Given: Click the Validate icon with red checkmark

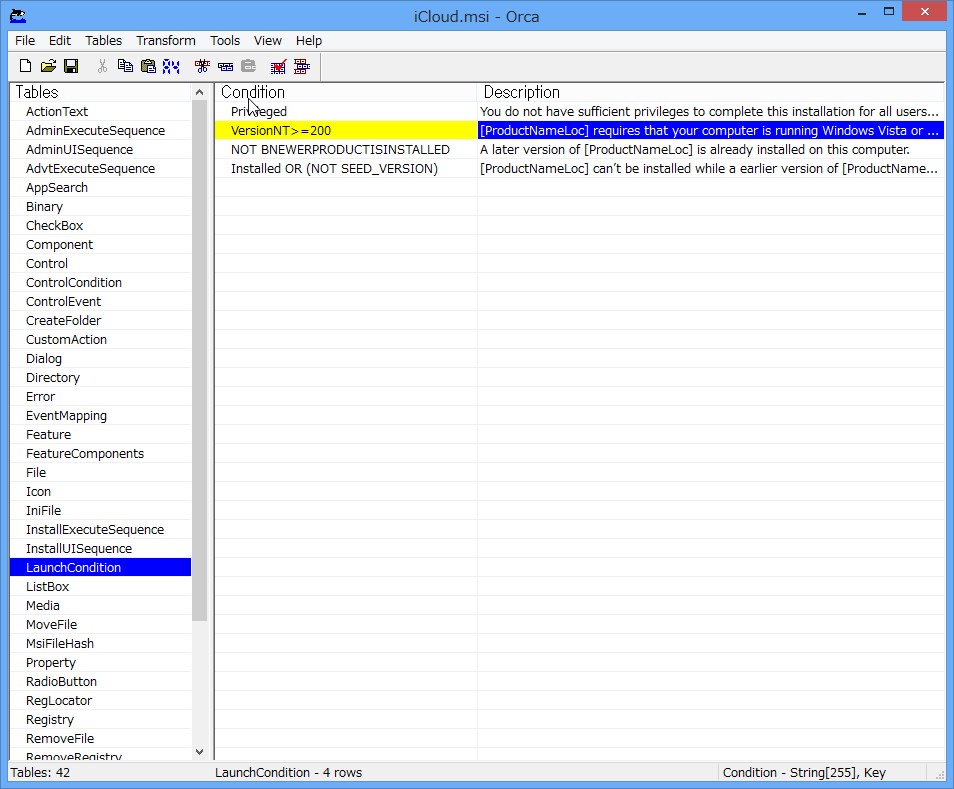Looking at the screenshot, I should coord(279,66).
